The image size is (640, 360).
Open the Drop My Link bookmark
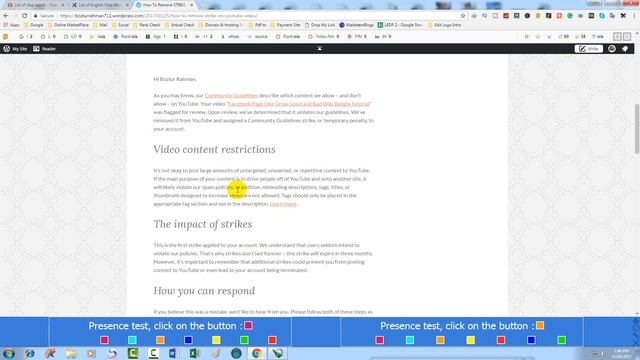coord(320,25)
